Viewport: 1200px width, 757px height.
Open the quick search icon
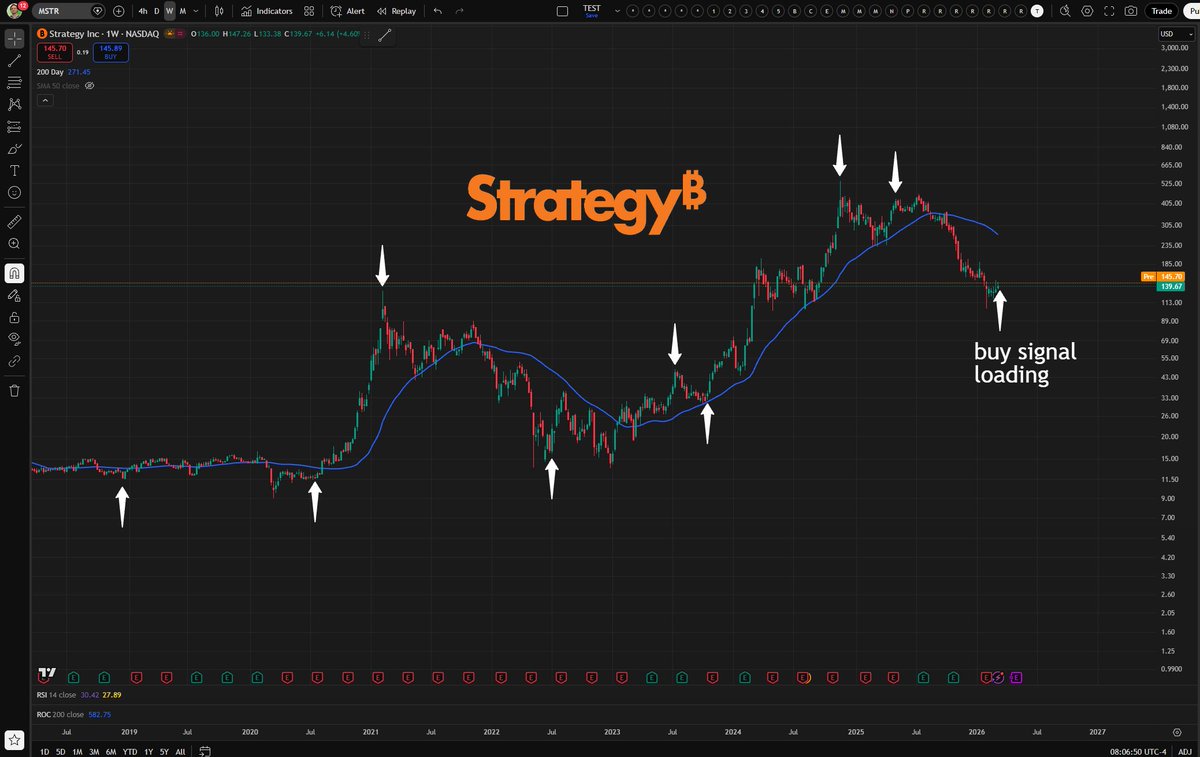[1065, 11]
